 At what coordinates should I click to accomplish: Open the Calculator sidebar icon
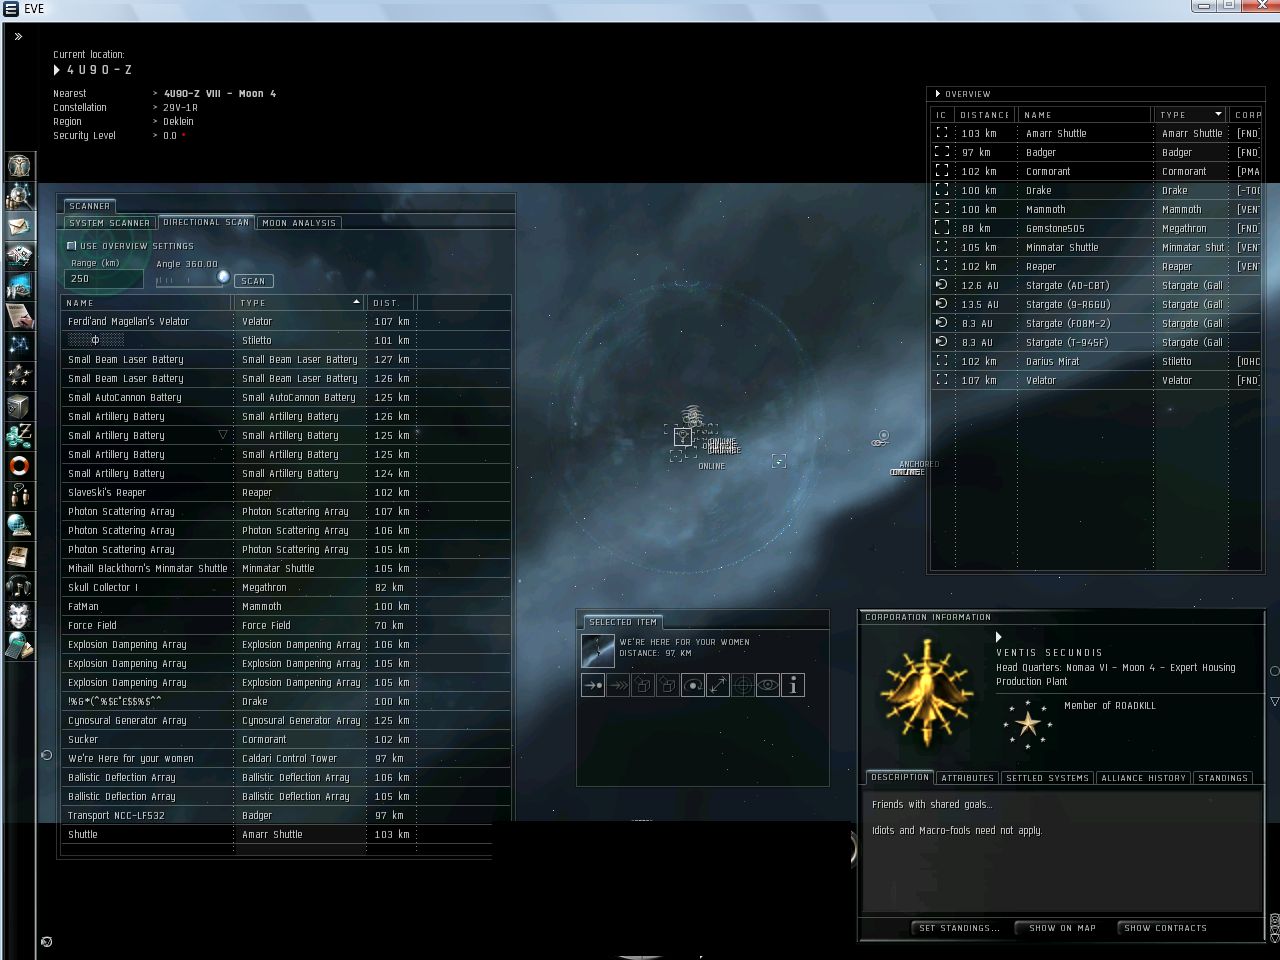pyautogui.click(x=19, y=645)
